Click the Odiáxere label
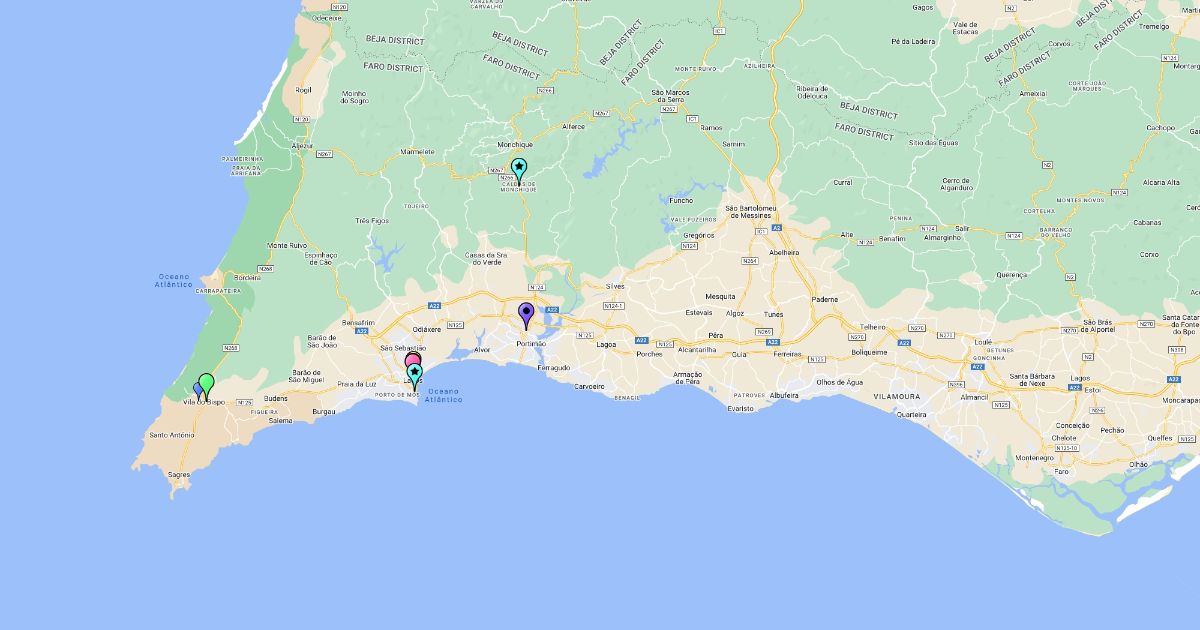Screen dimensions: 1200x630 click(426, 329)
